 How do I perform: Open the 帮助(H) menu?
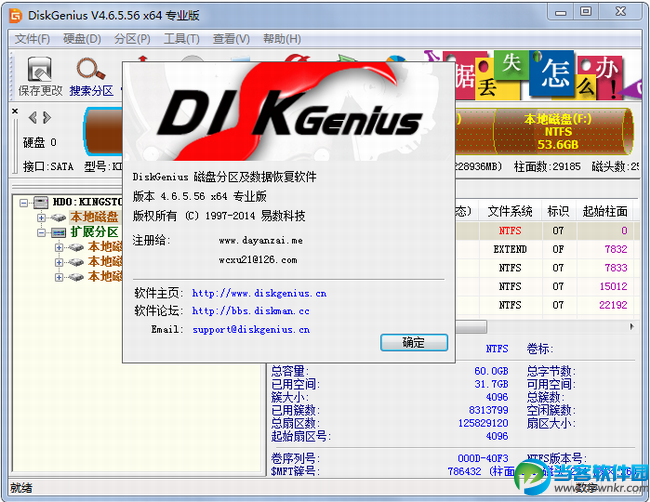(282, 39)
